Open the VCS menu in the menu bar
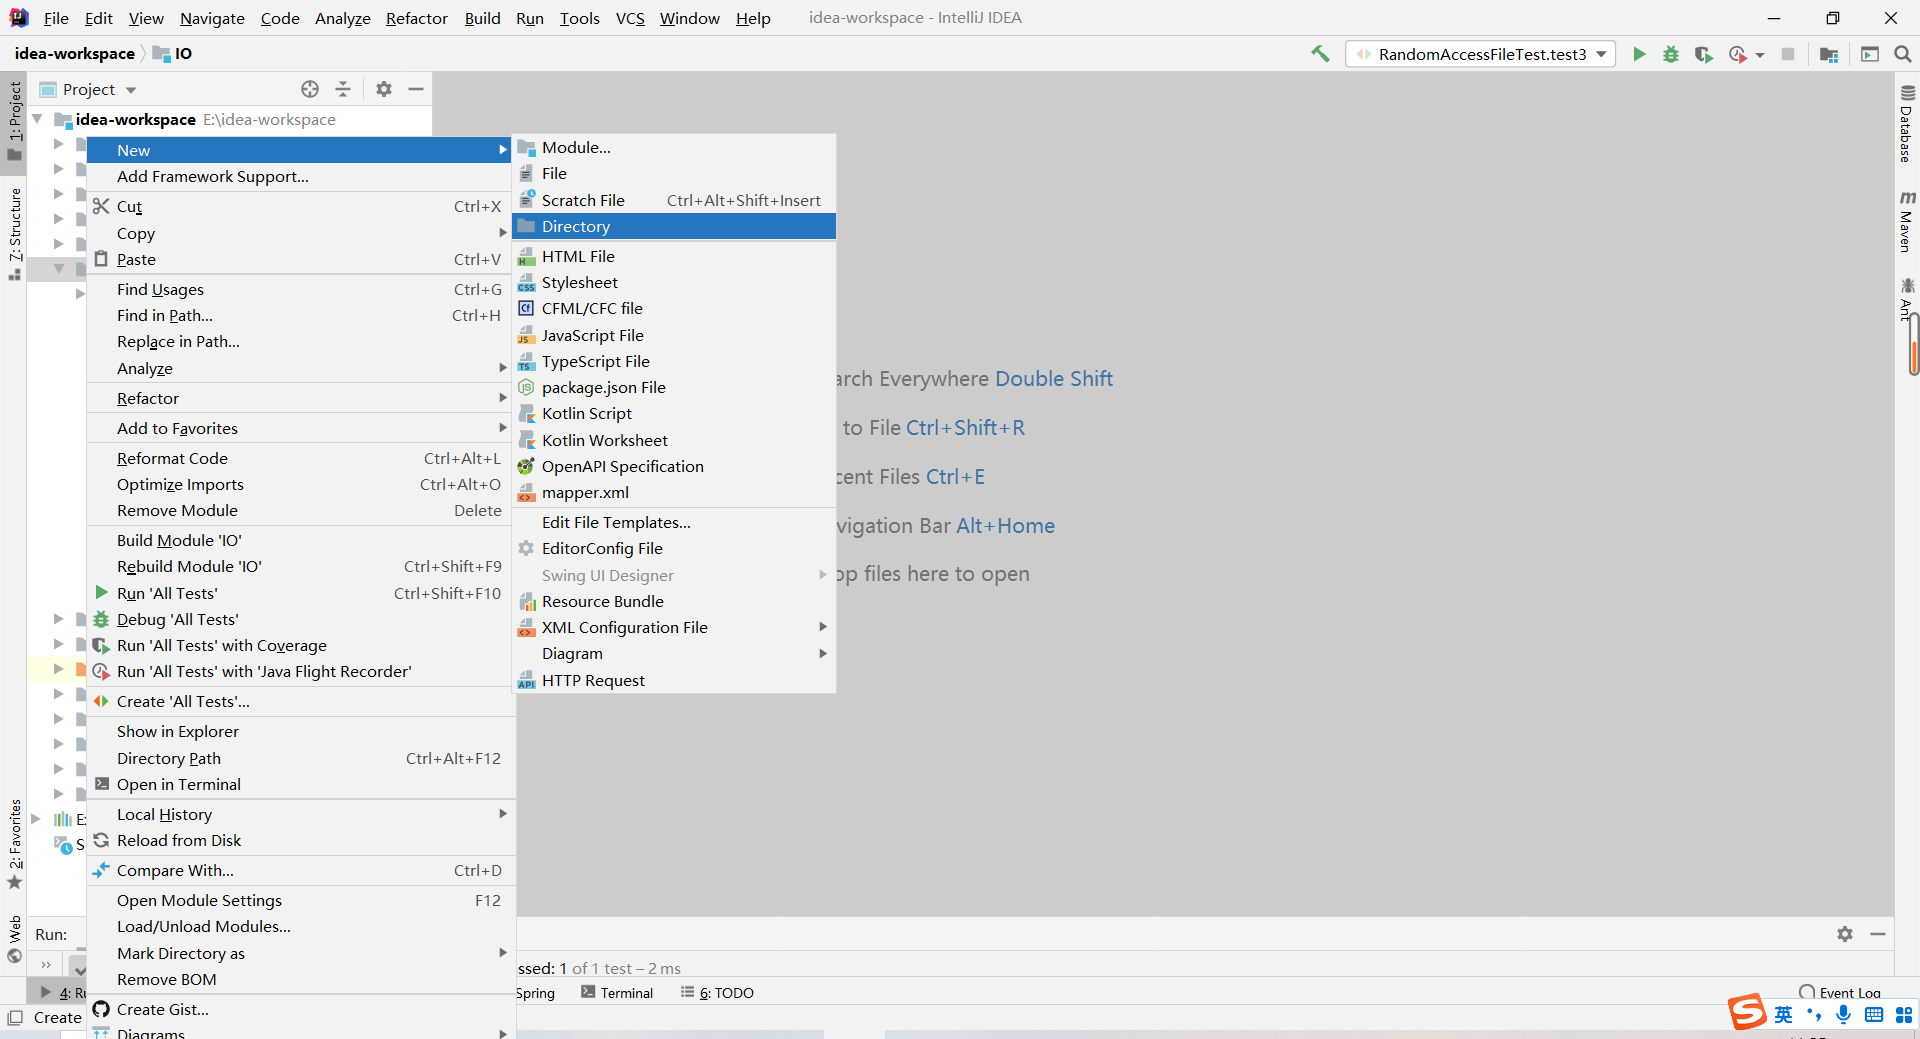The width and height of the screenshot is (1920, 1039). click(x=630, y=18)
